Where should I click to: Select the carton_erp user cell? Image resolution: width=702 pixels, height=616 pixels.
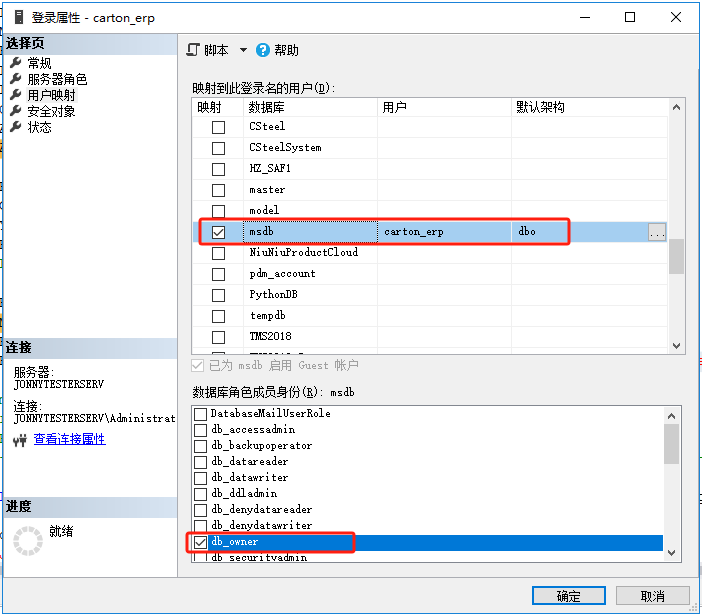click(445, 232)
